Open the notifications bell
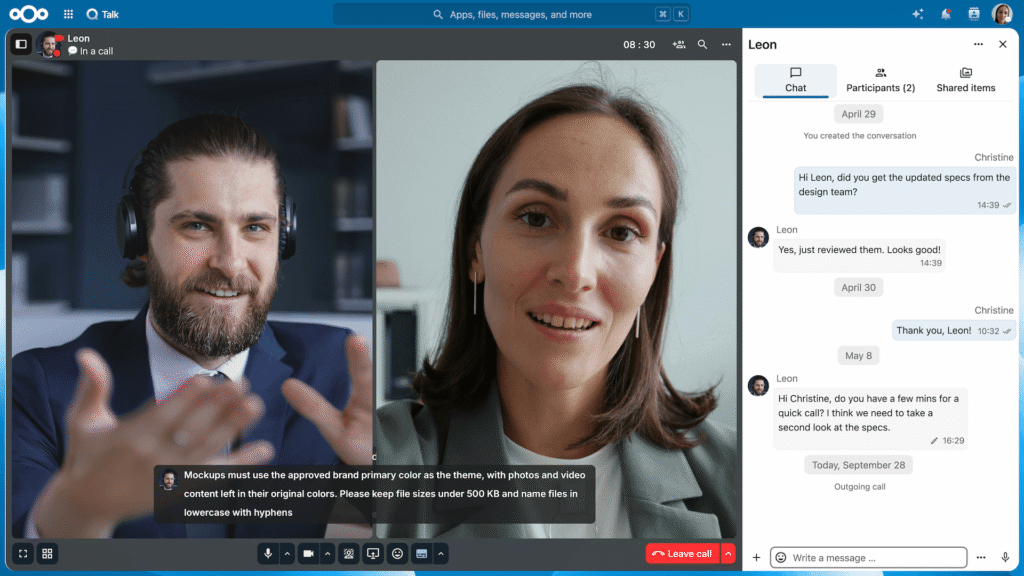 click(x=946, y=14)
